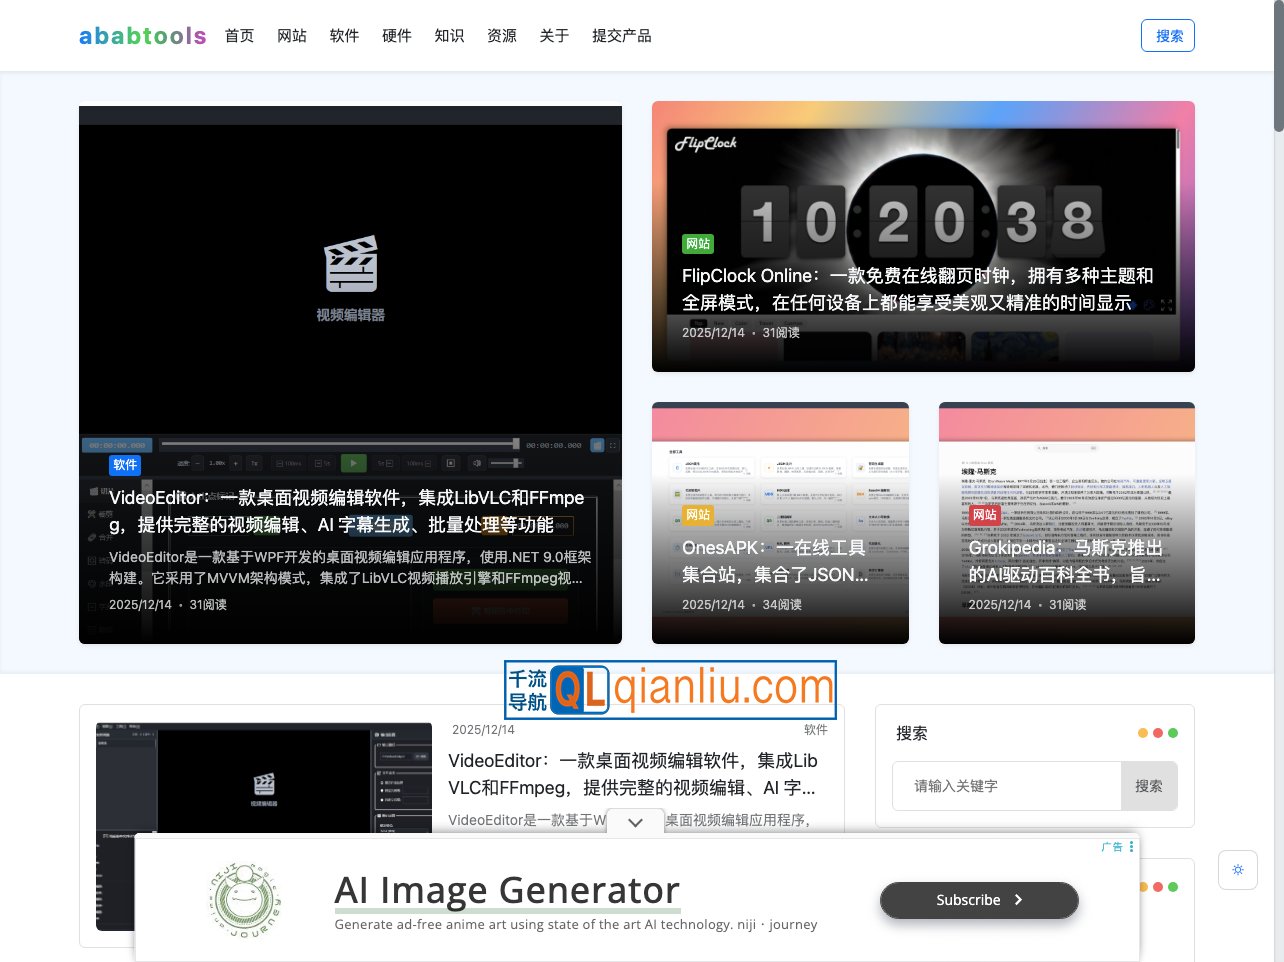The width and height of the screenshot is (1284, 962).
Task: Select the niji·journey logo in the ad banner
Action: [x=244, y=898]
